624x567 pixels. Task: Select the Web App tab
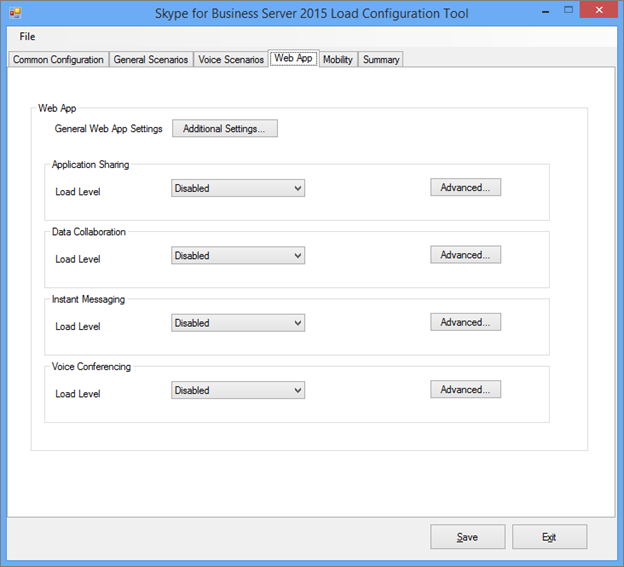pos(293,58)
